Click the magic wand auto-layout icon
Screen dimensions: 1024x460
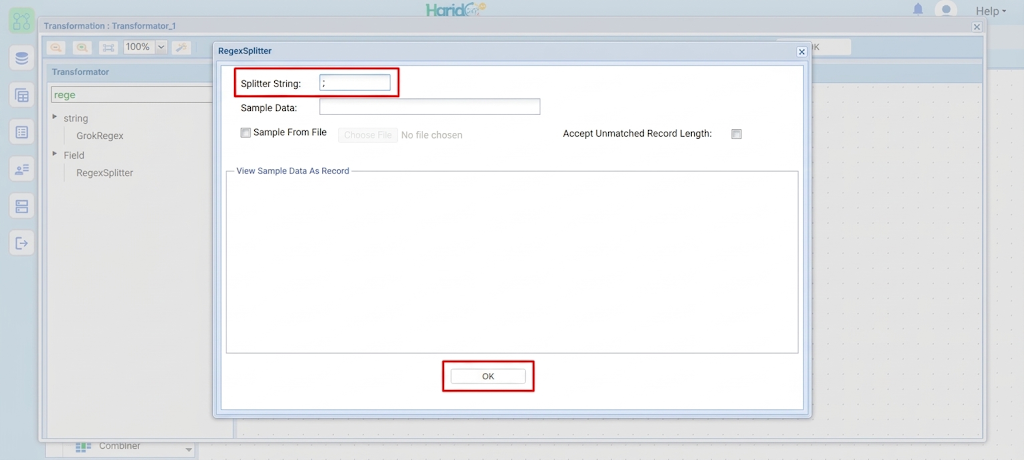coord(181,47)
